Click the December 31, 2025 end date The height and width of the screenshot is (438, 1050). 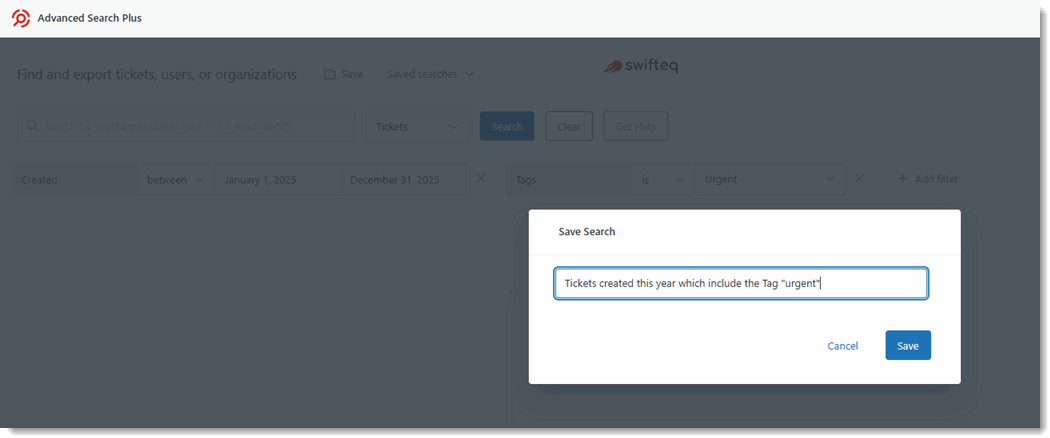[403, 179]
